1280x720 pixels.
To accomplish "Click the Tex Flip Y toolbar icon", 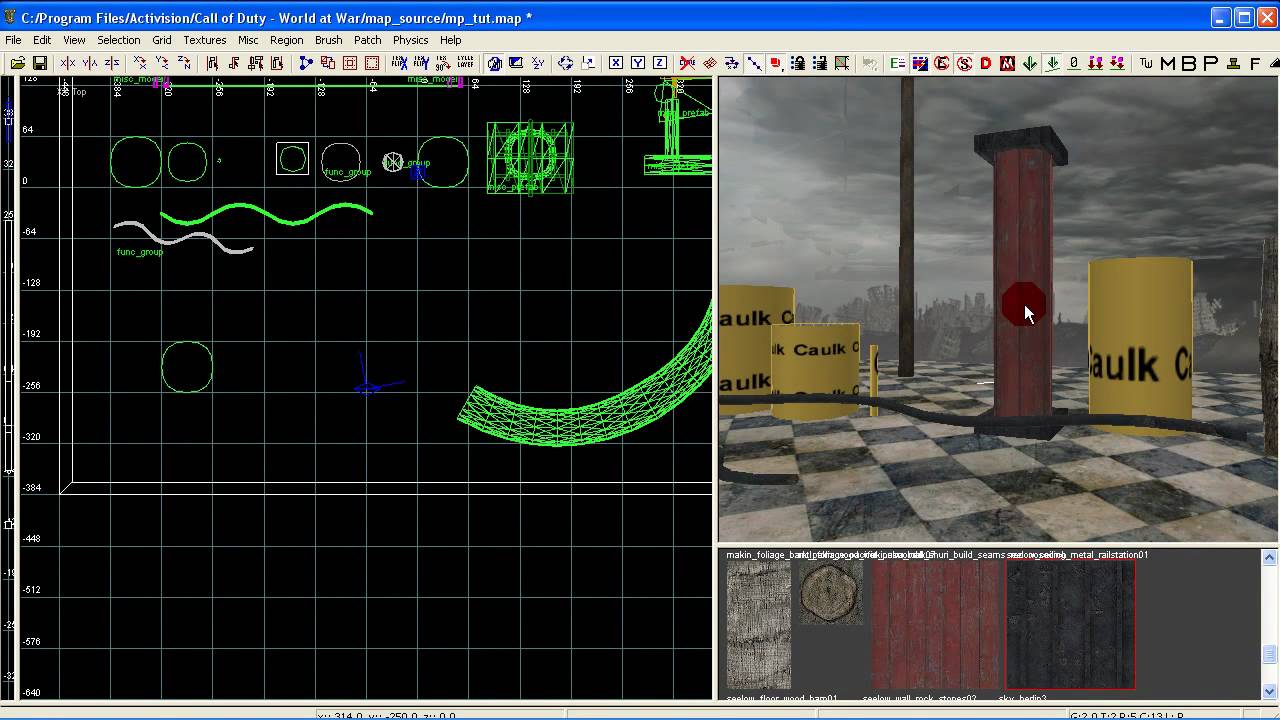I will click(x=421, y=63).
